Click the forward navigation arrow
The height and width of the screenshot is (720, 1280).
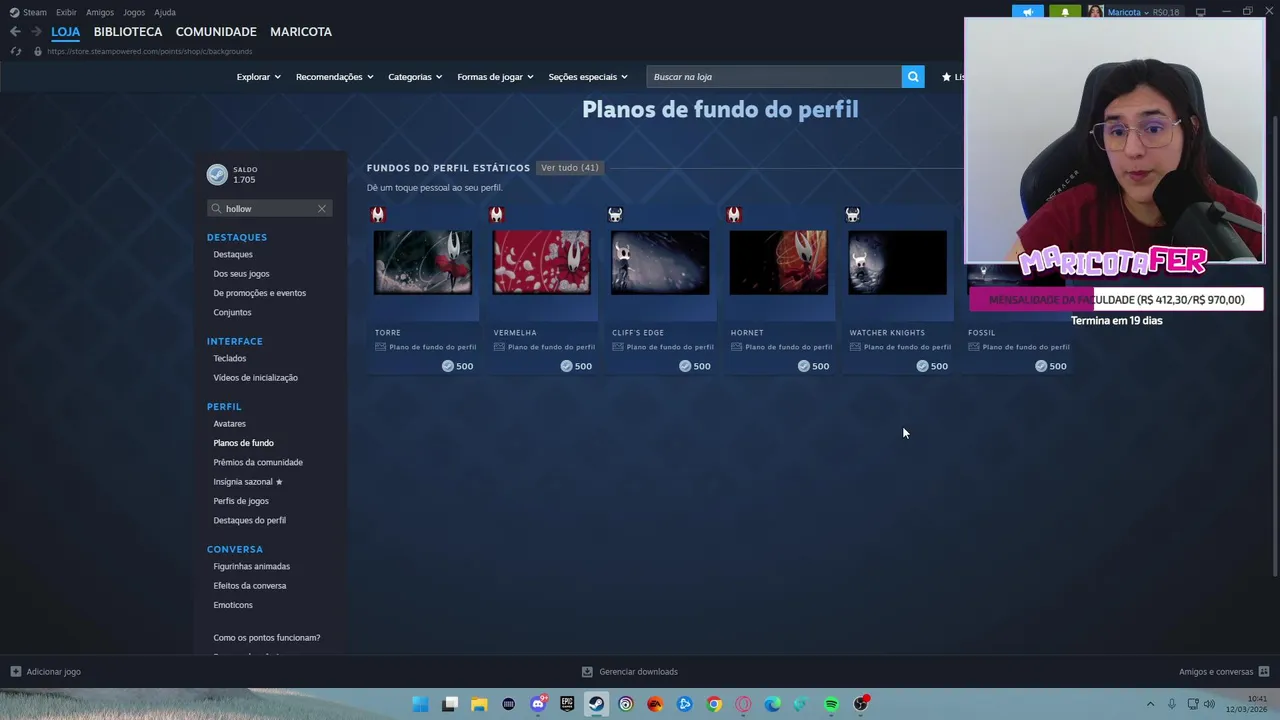36,32
